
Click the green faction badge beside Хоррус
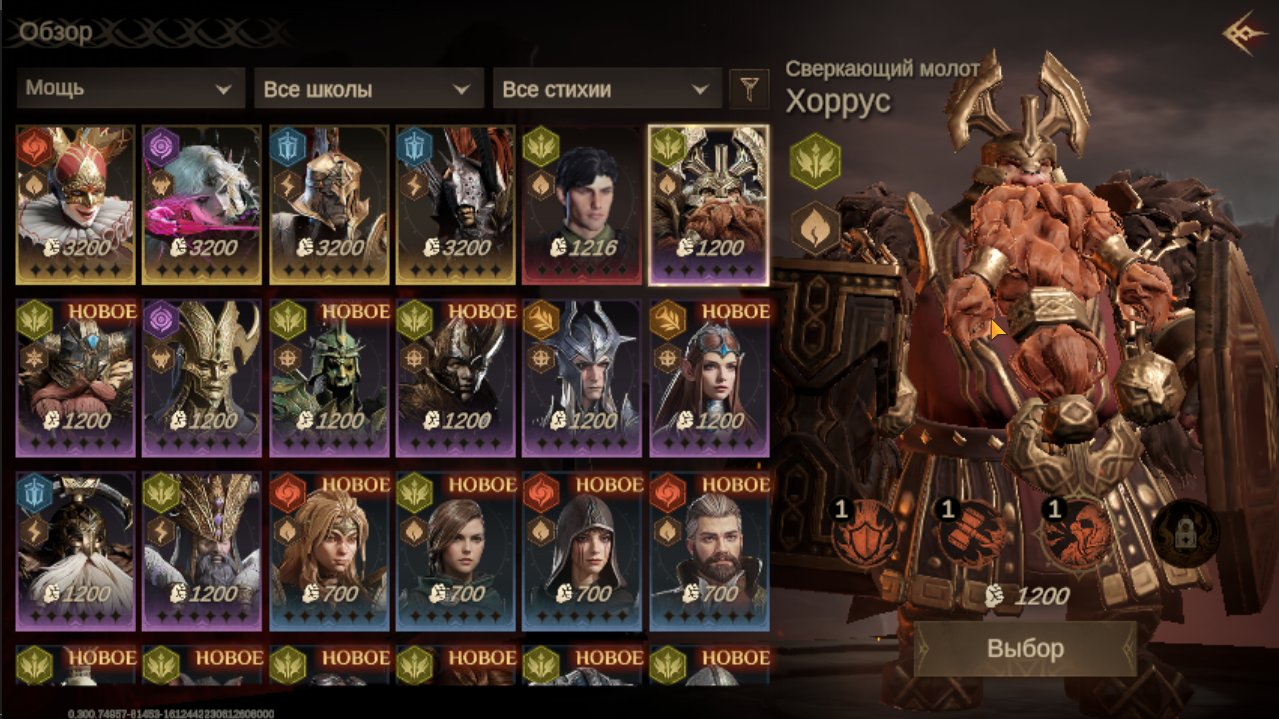point(814,160)
